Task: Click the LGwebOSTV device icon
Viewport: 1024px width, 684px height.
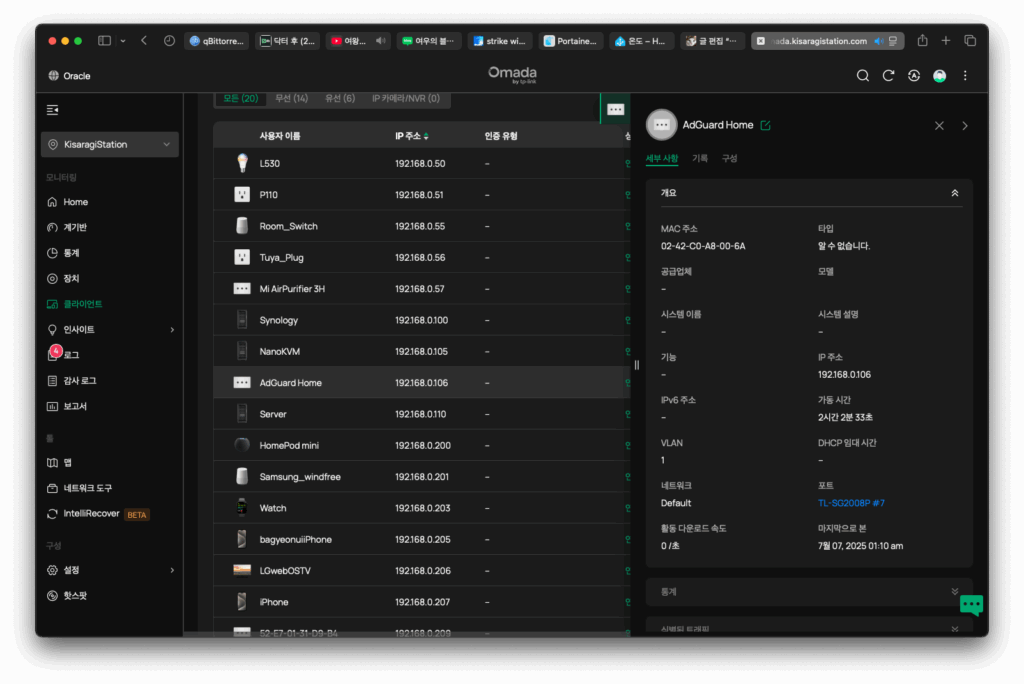Action: 242,570
